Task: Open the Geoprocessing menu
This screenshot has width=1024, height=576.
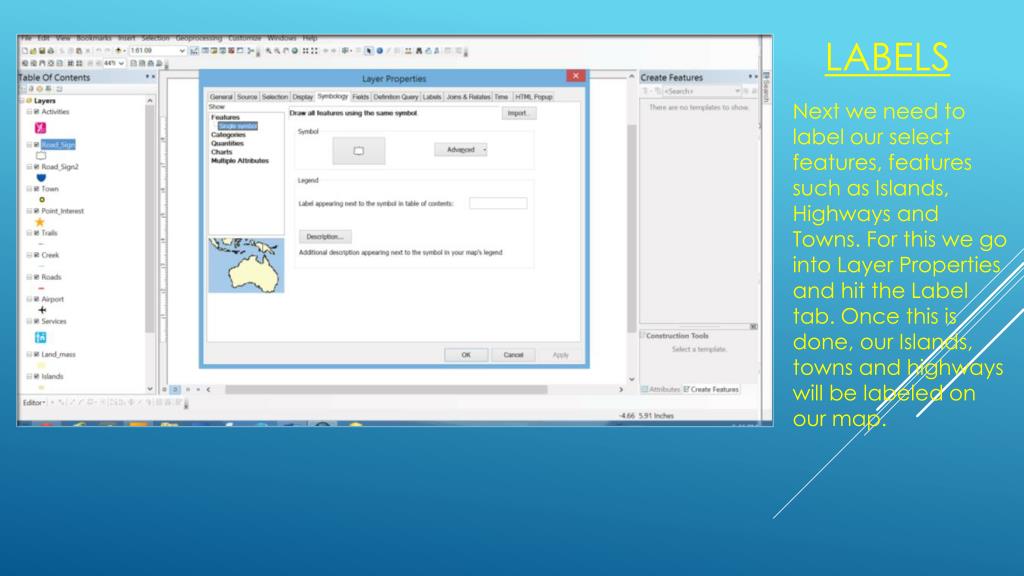Action: click(x=199, y=39)
